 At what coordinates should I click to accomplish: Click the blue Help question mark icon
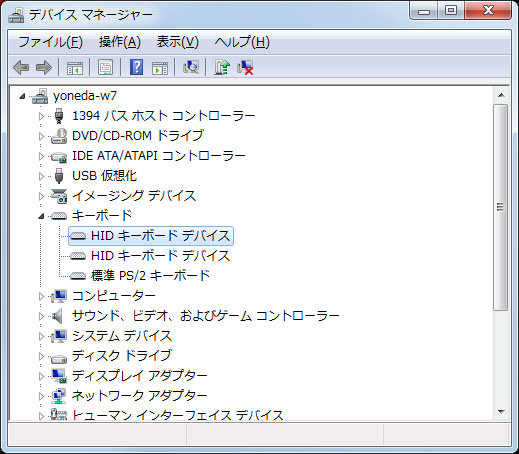(x=136, y=67)
